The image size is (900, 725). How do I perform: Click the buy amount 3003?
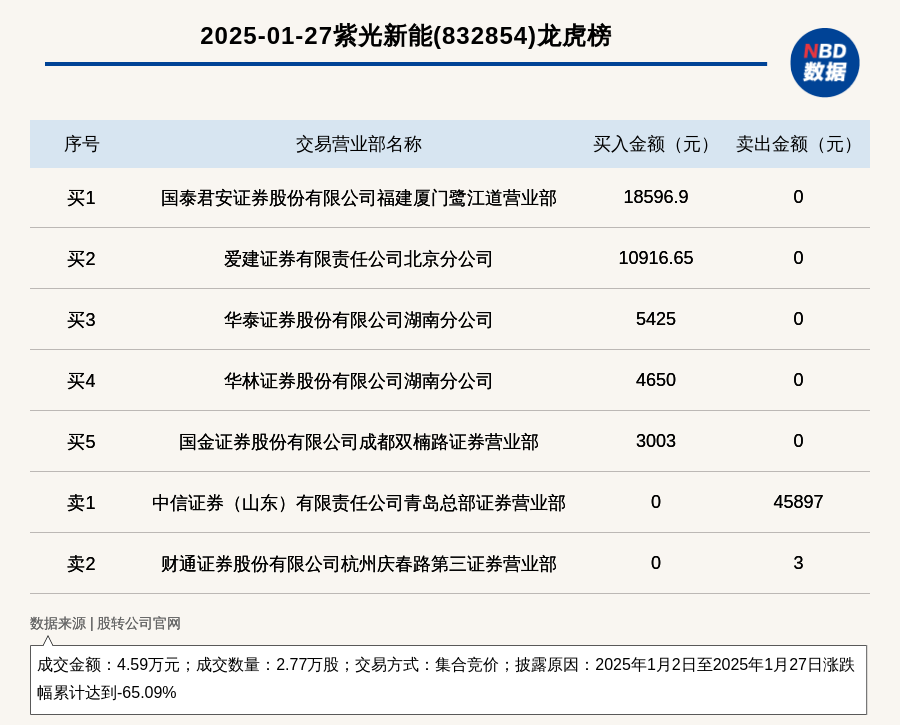[x=655, y=441]
